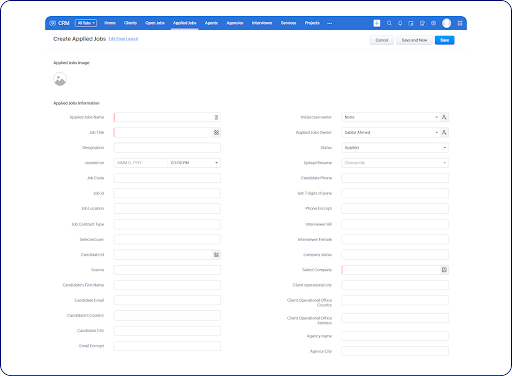Open the Edit Page Layout link
The height and width of the screenshot is (376, 512).
[123, 39]
